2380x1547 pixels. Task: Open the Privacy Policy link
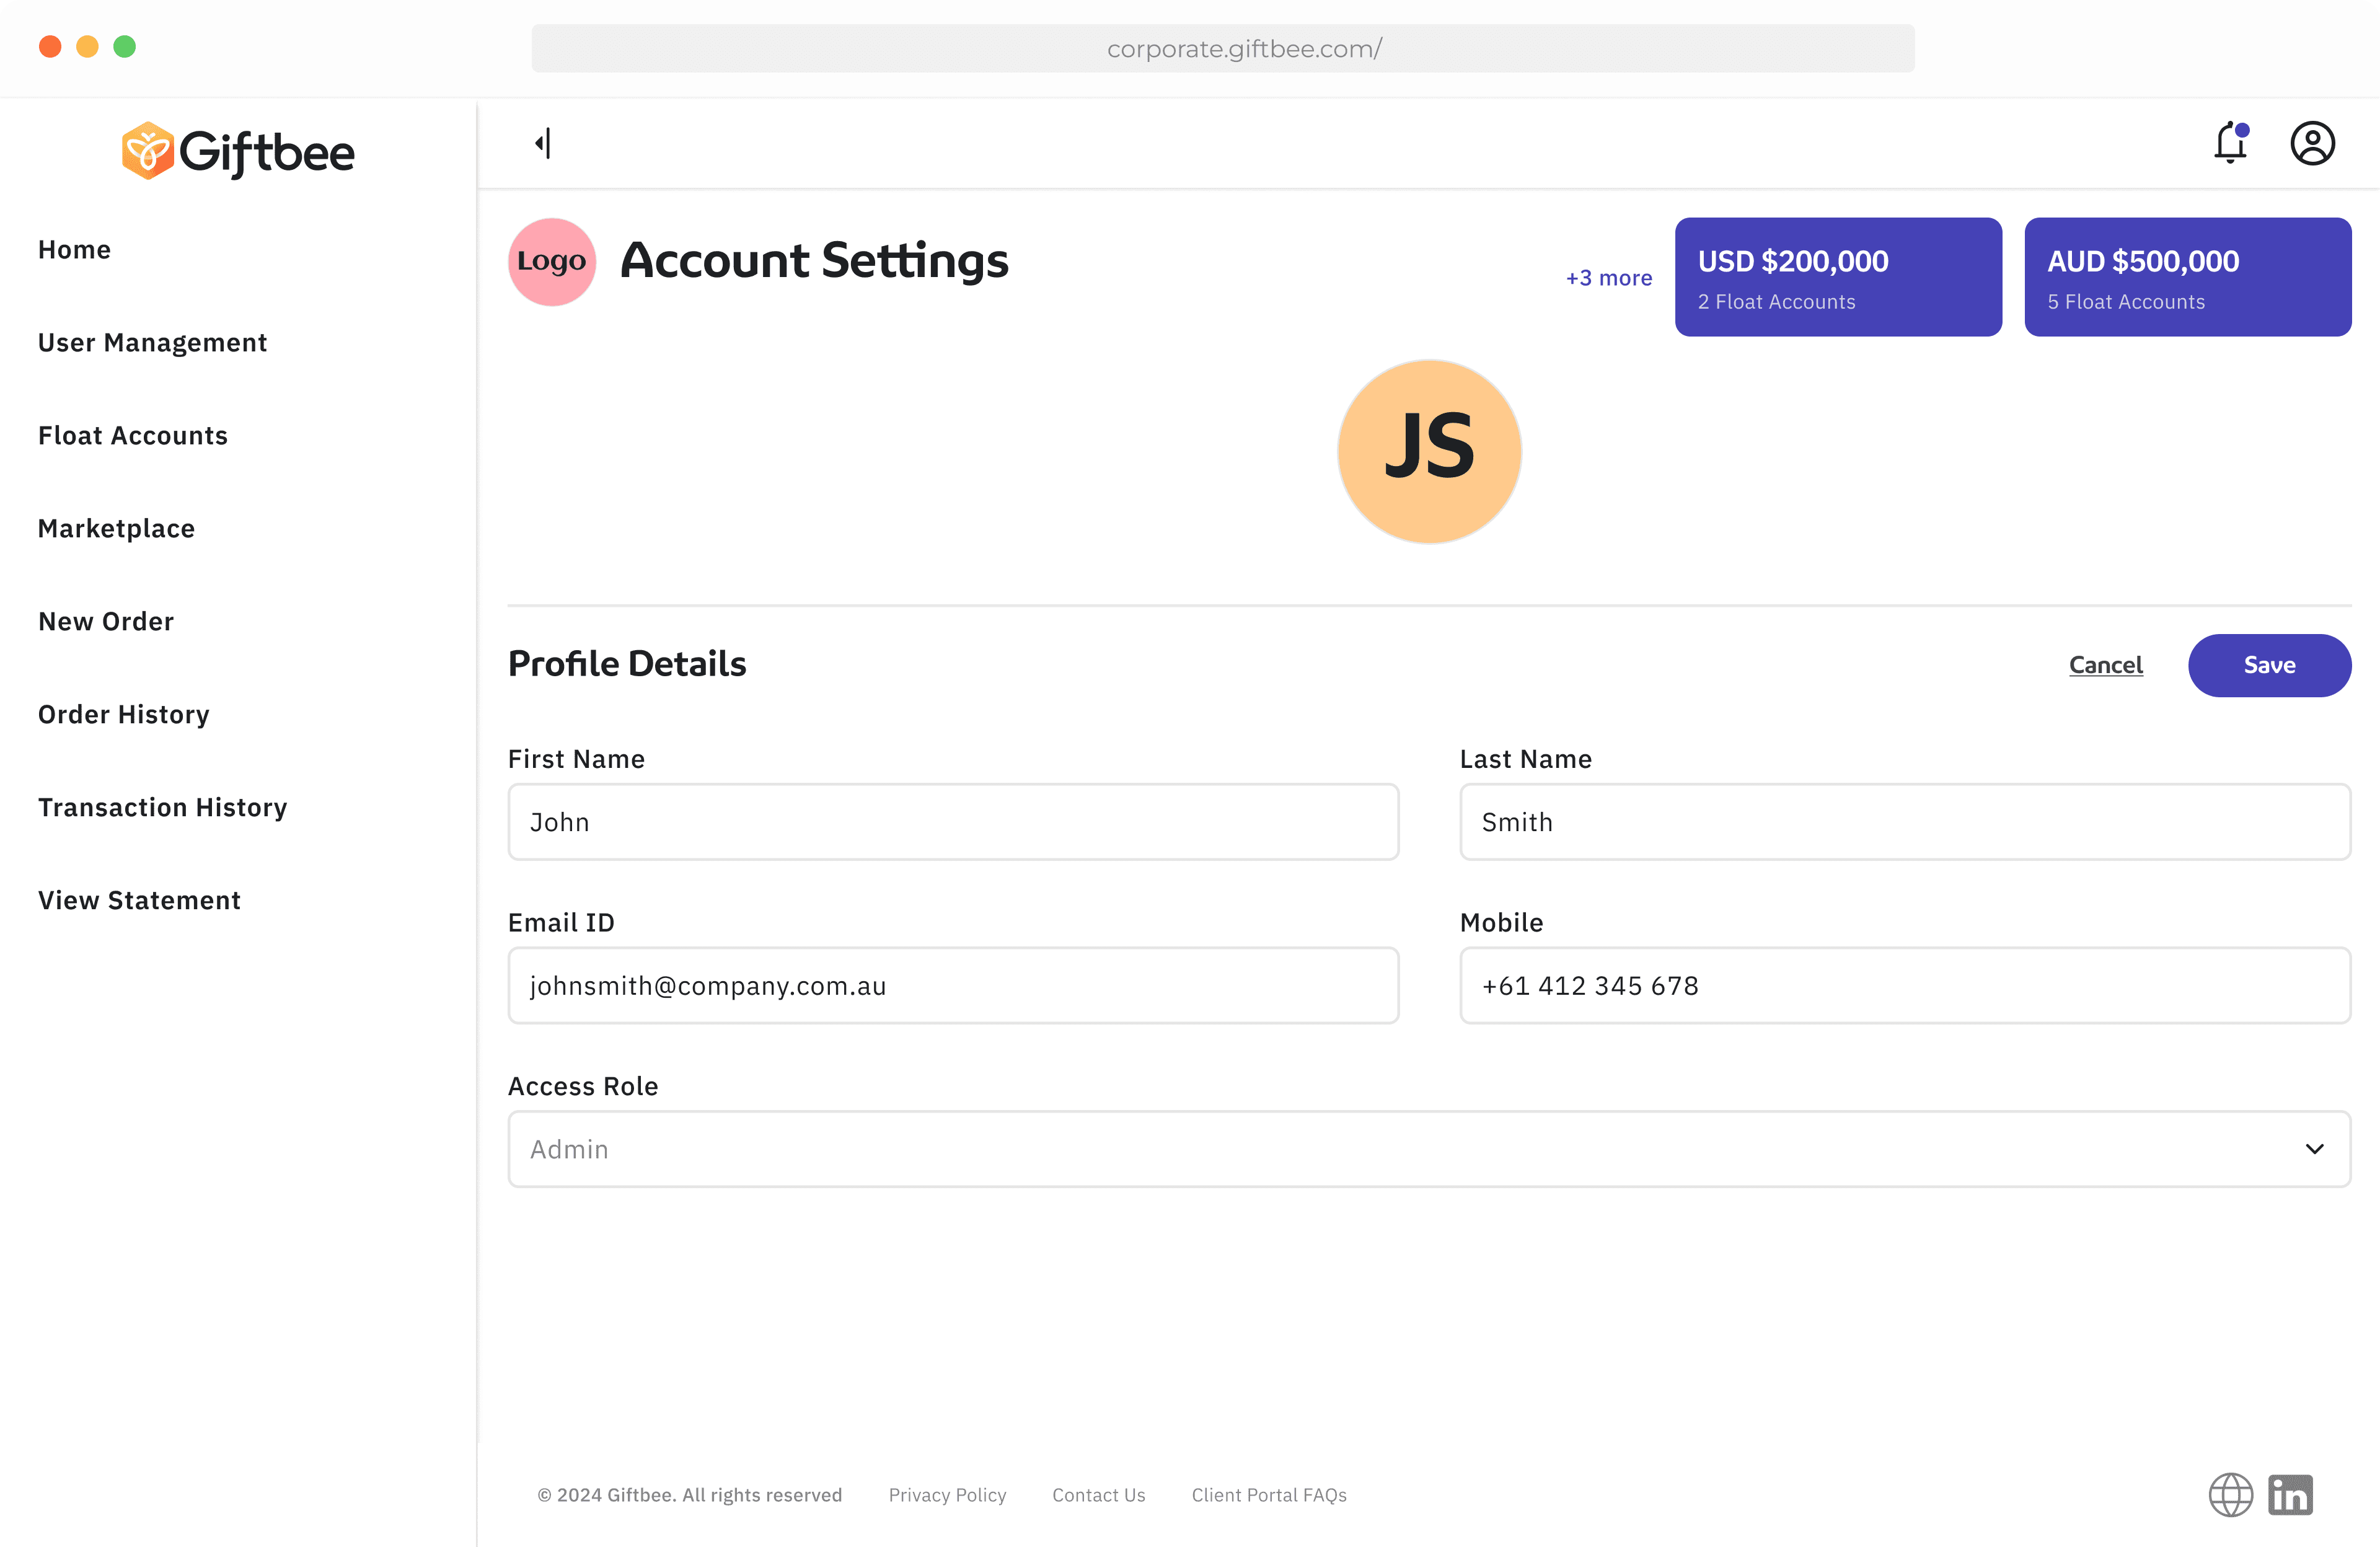coord(947,1495)
